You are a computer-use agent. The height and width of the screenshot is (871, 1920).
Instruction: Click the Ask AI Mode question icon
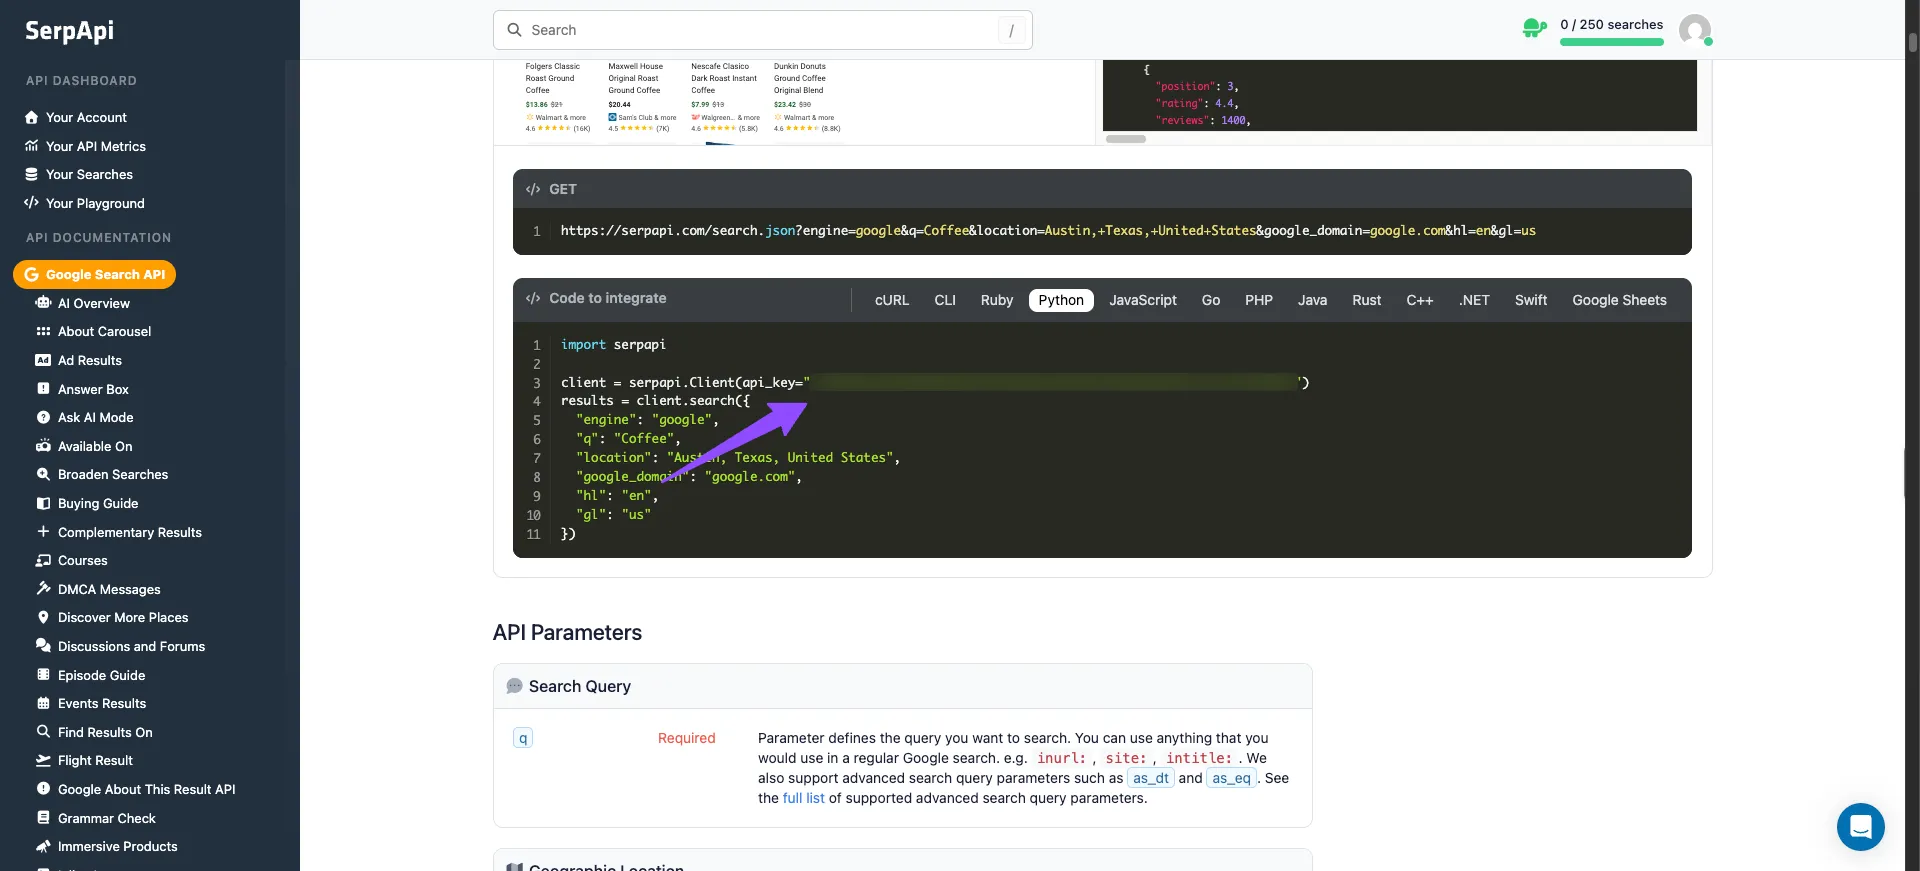click(43, 417)
